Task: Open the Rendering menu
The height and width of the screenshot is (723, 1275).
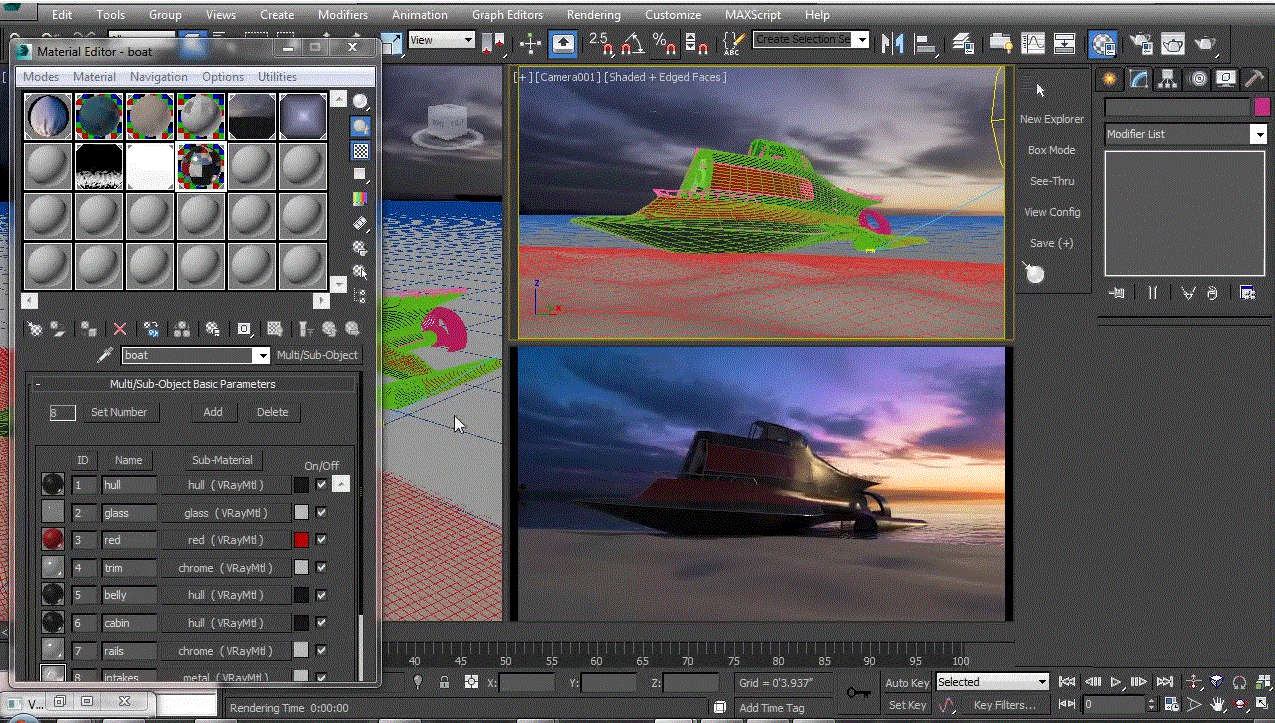Action: pyautogui.click(x=593, y=15)
